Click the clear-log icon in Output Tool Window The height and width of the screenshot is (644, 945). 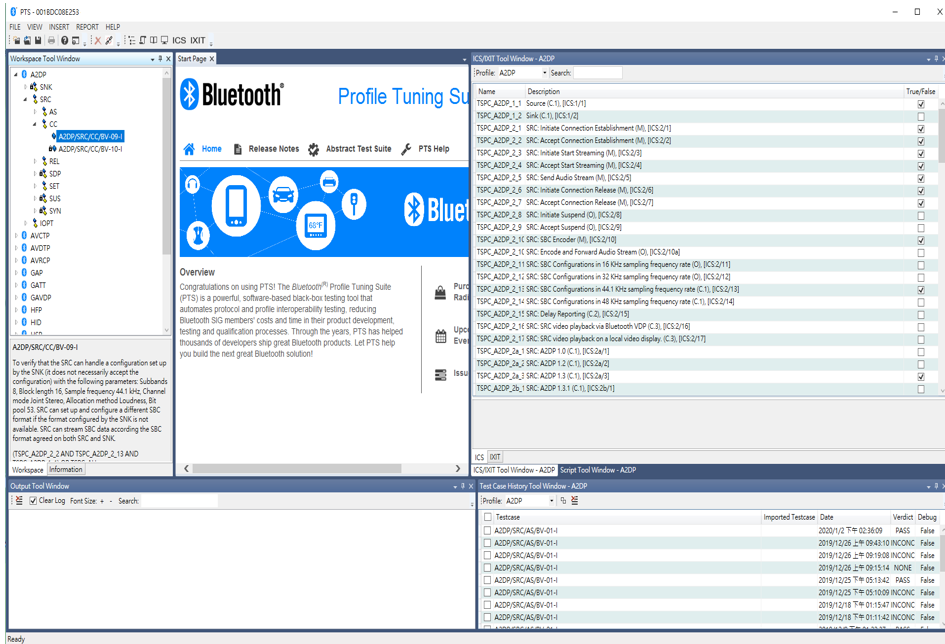19,501
